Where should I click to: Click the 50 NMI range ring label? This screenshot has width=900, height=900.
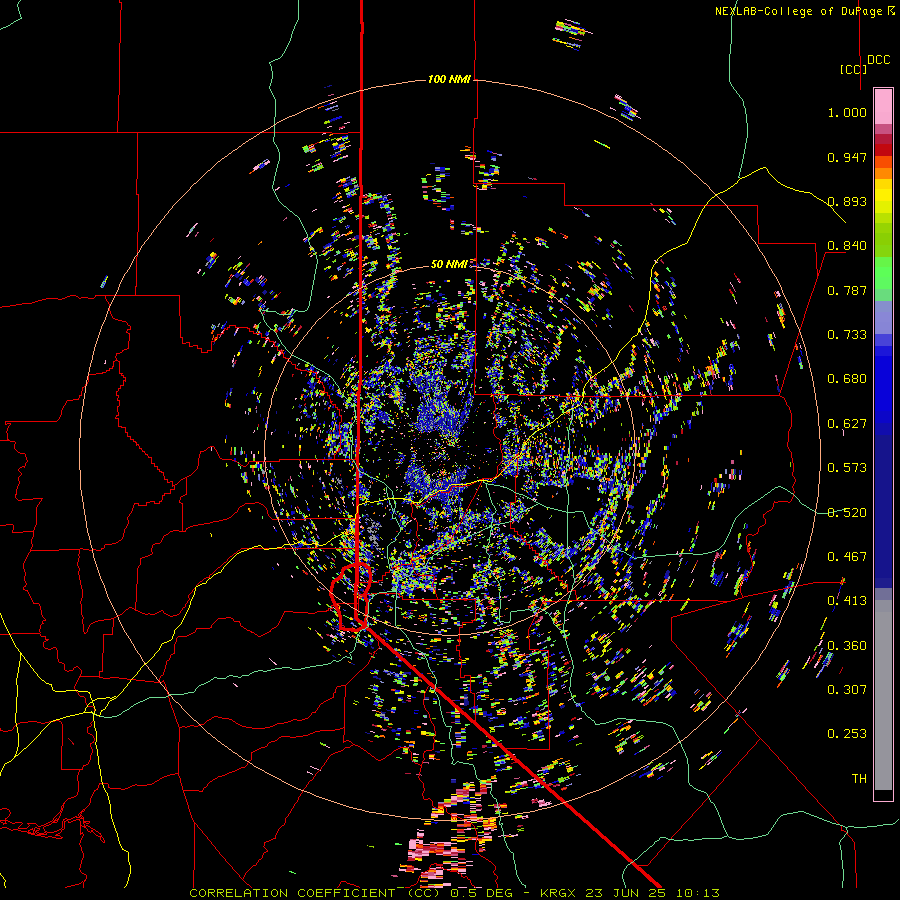449,264
